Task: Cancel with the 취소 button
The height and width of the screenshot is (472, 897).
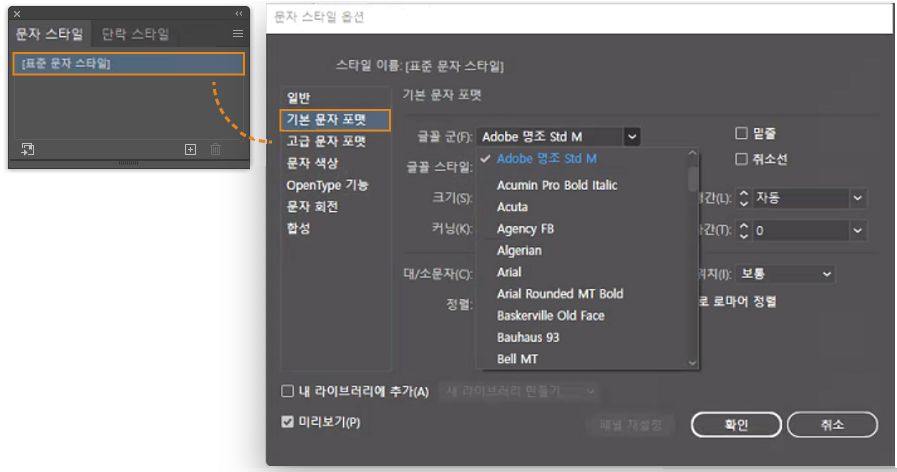Action: coord(832,425)
